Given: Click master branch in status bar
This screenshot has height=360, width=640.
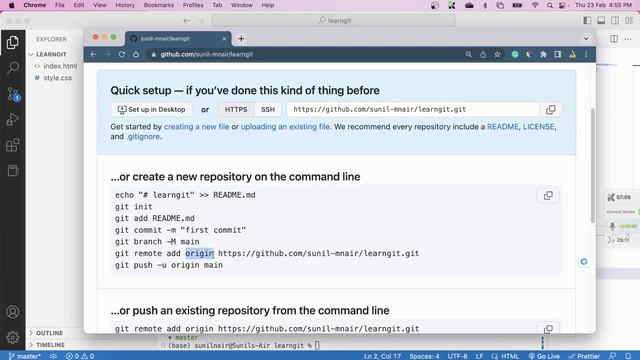Looking at the screenshot, I should 24,356.
